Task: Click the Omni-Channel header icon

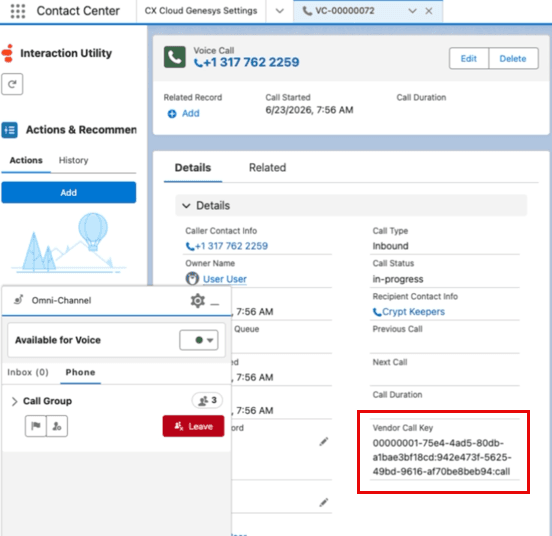Action: tap(18, 300)
